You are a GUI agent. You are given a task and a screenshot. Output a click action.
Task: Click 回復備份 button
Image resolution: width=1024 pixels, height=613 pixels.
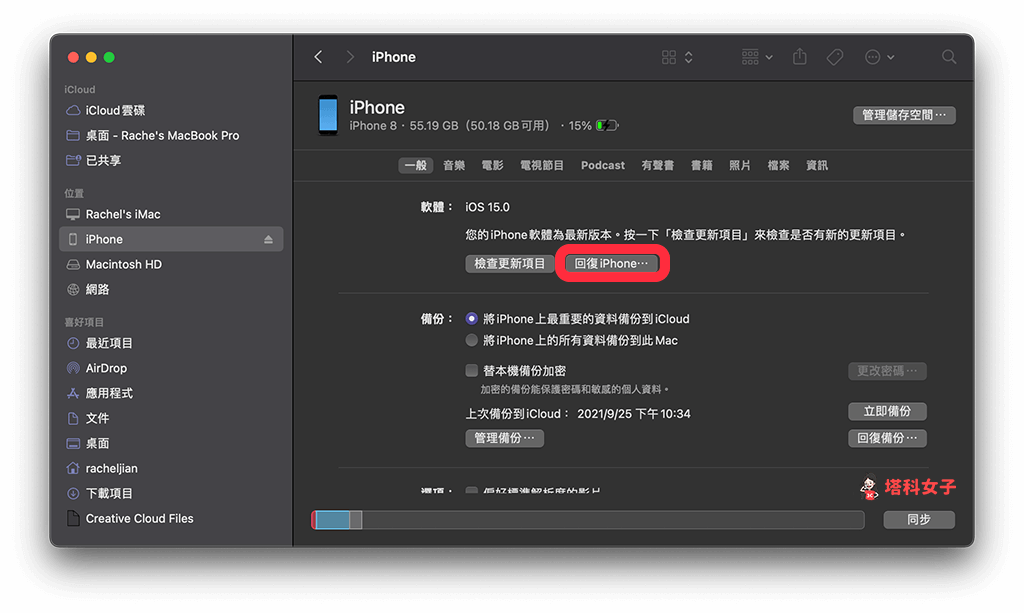tap(887, 438)
